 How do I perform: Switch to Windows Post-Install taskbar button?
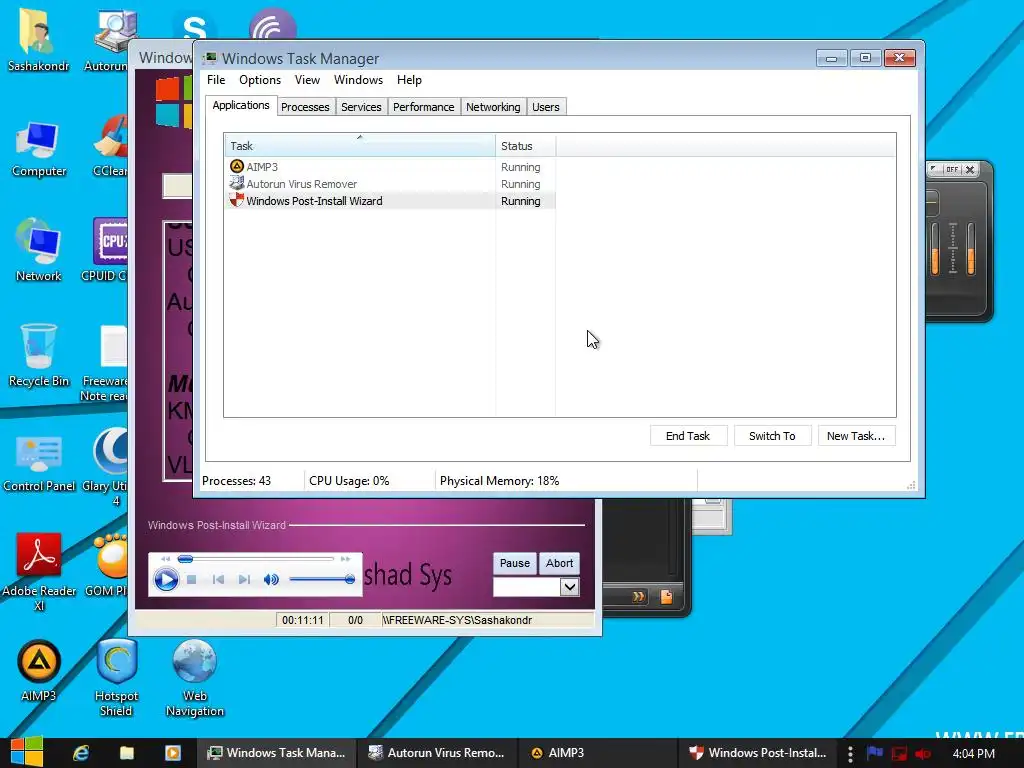coord(759,753)
